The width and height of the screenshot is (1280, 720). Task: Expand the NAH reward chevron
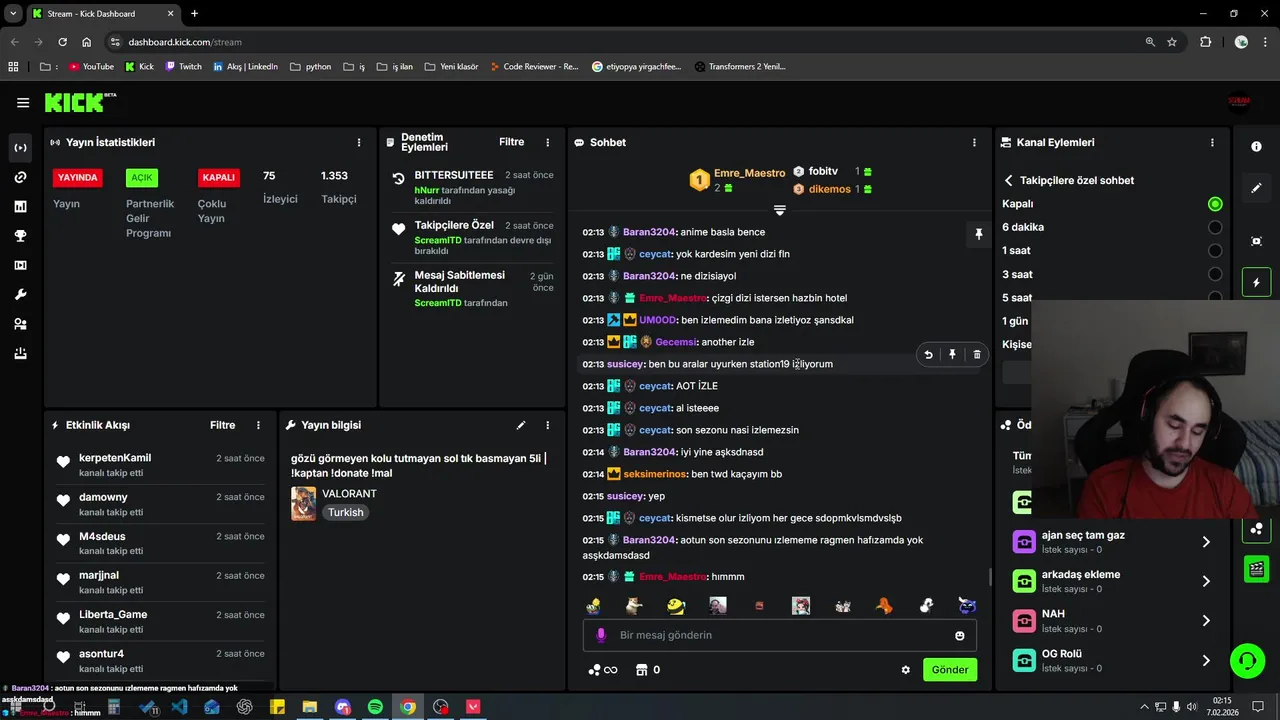(1206, 621)
